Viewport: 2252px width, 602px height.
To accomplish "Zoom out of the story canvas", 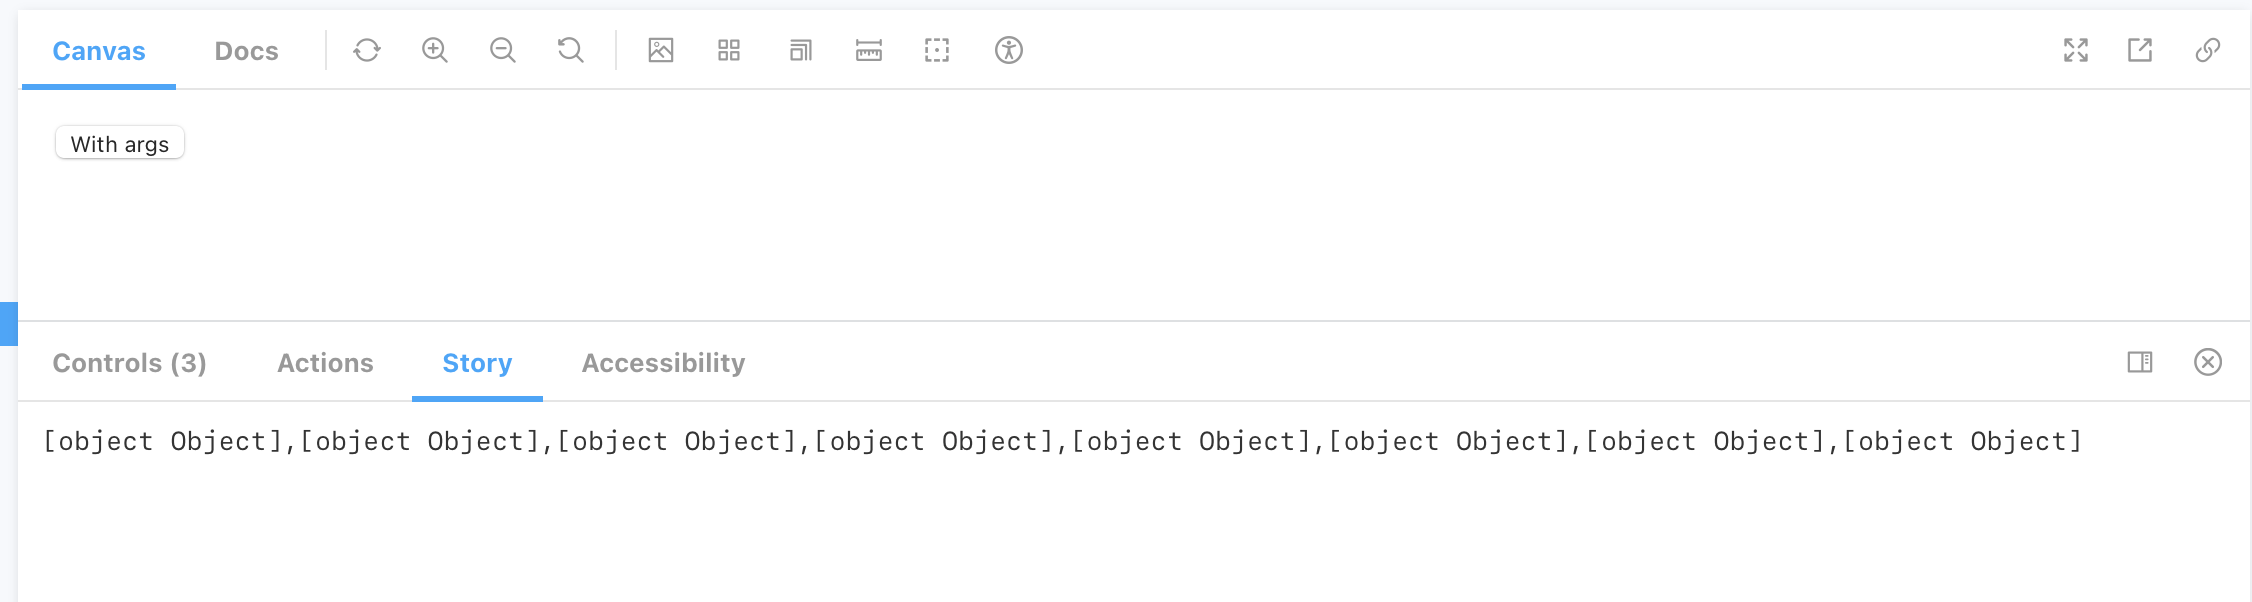I will pos(502,49).
